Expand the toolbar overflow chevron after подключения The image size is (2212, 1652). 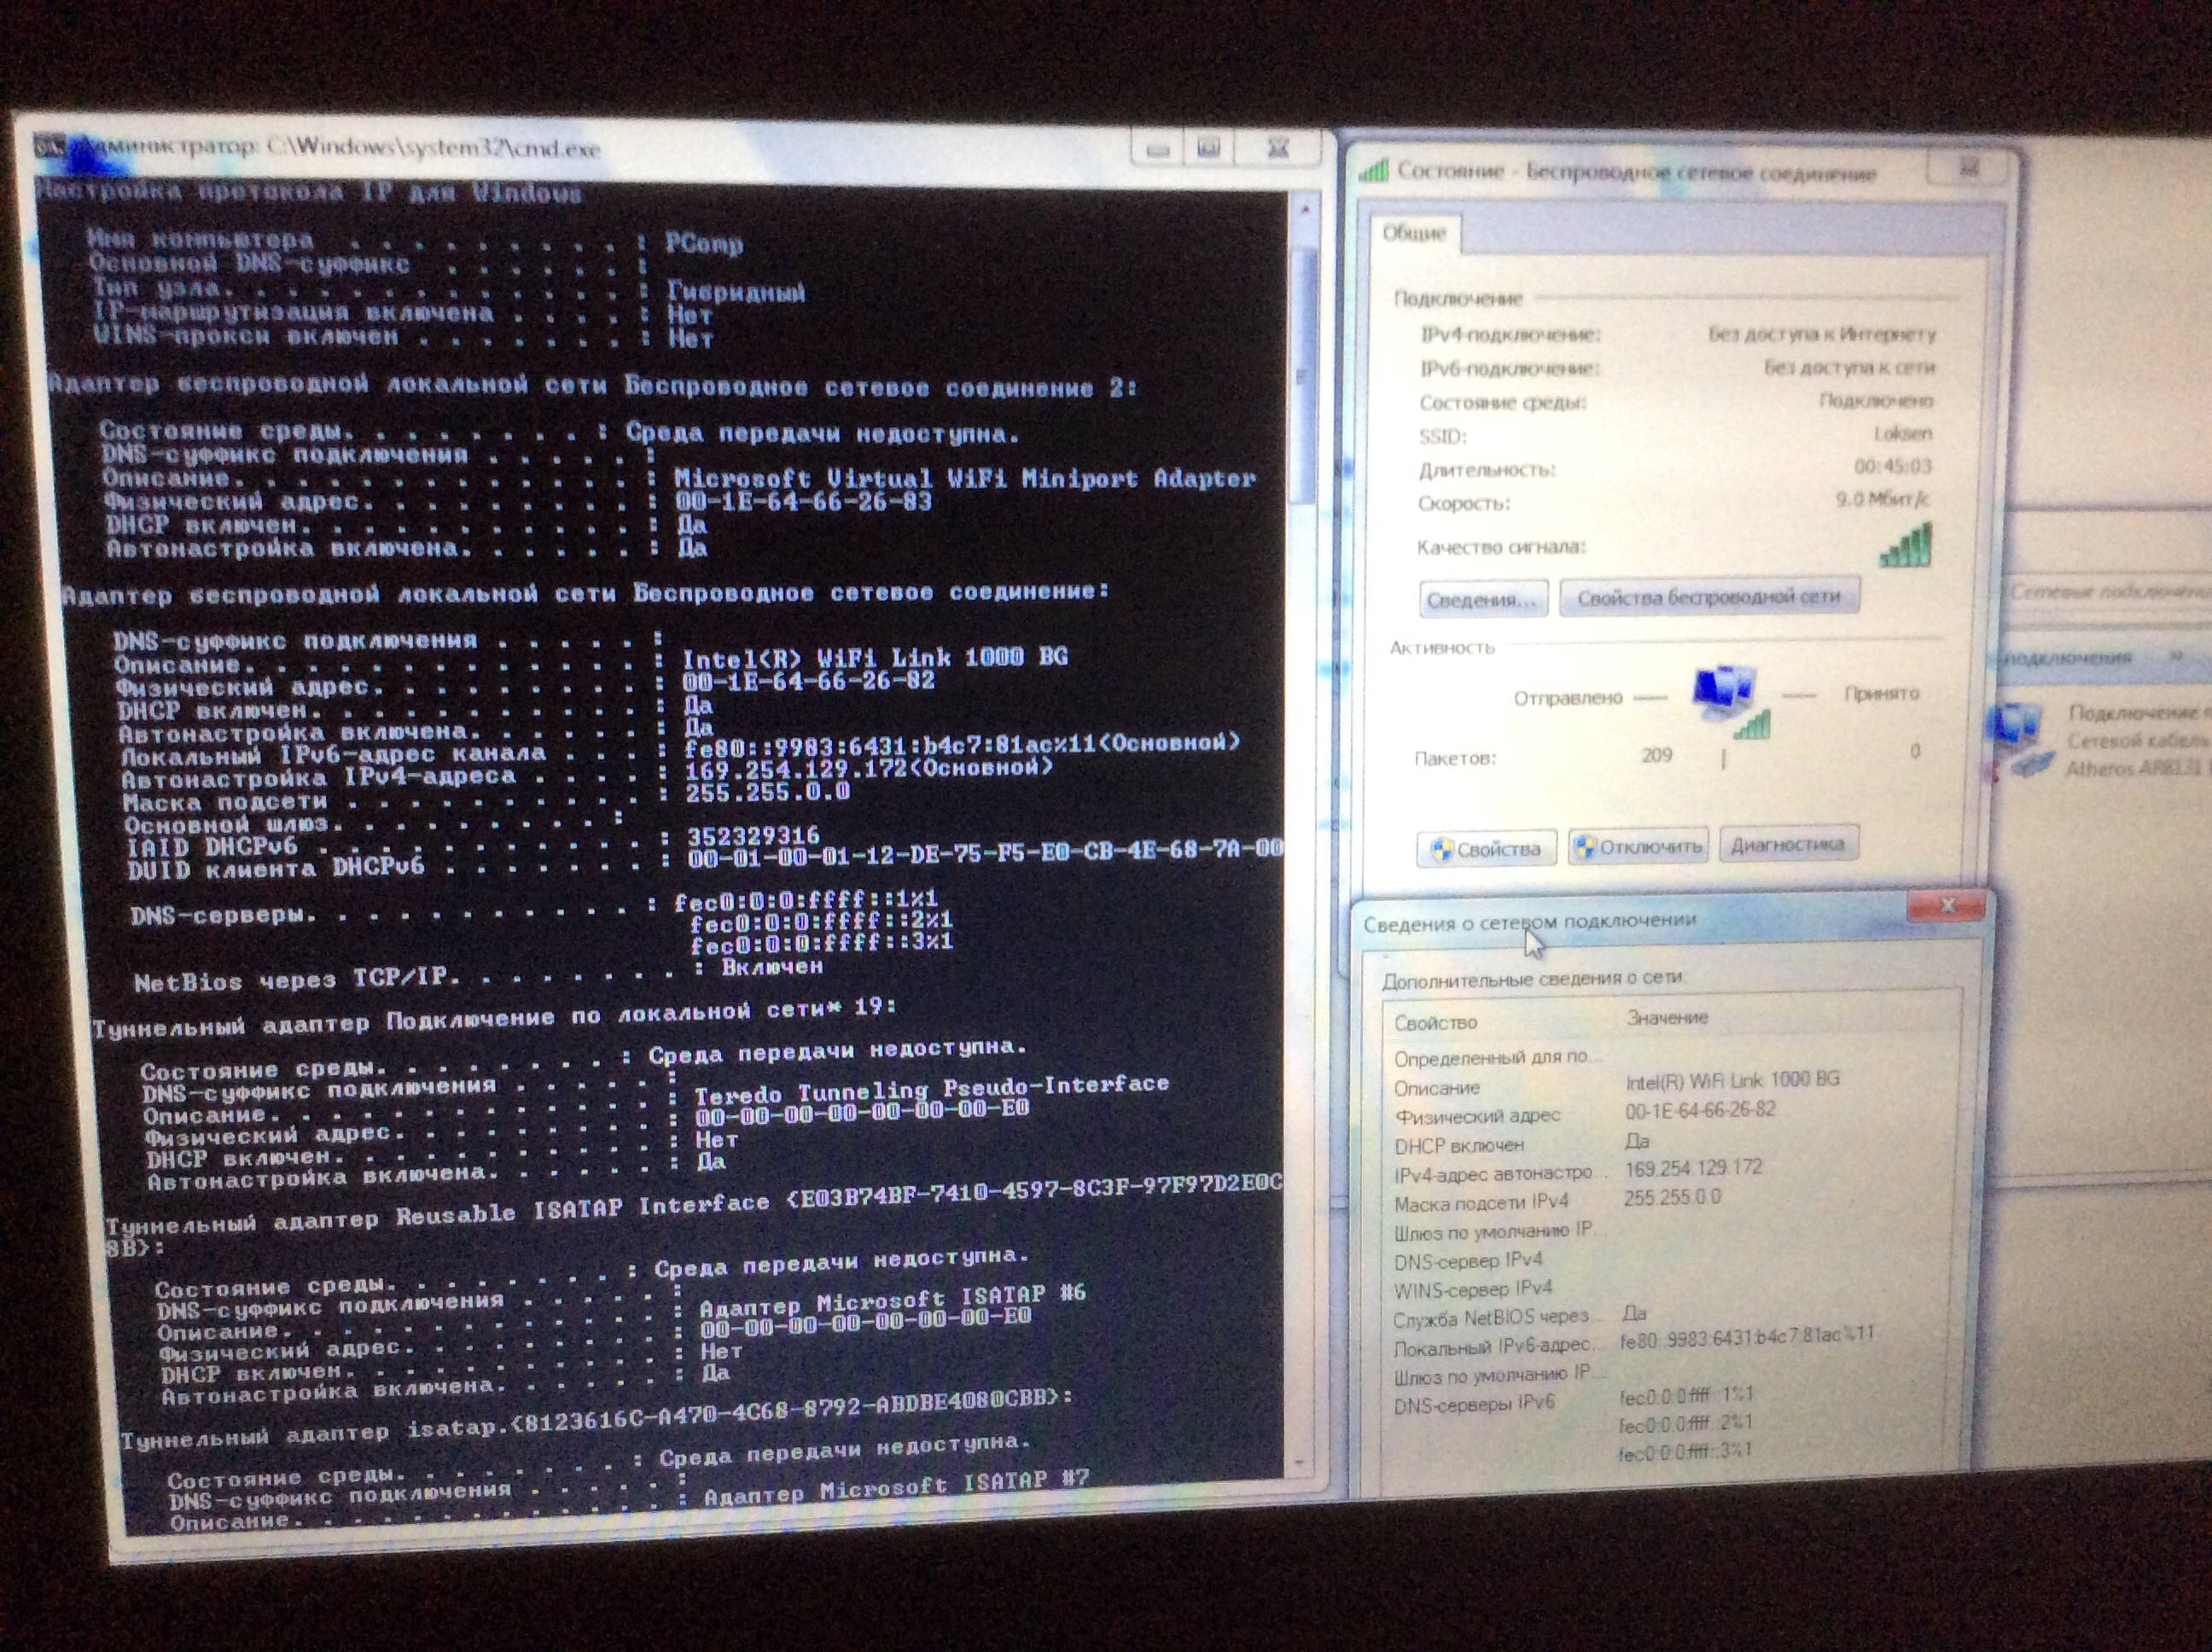(x=2177, y=656)
